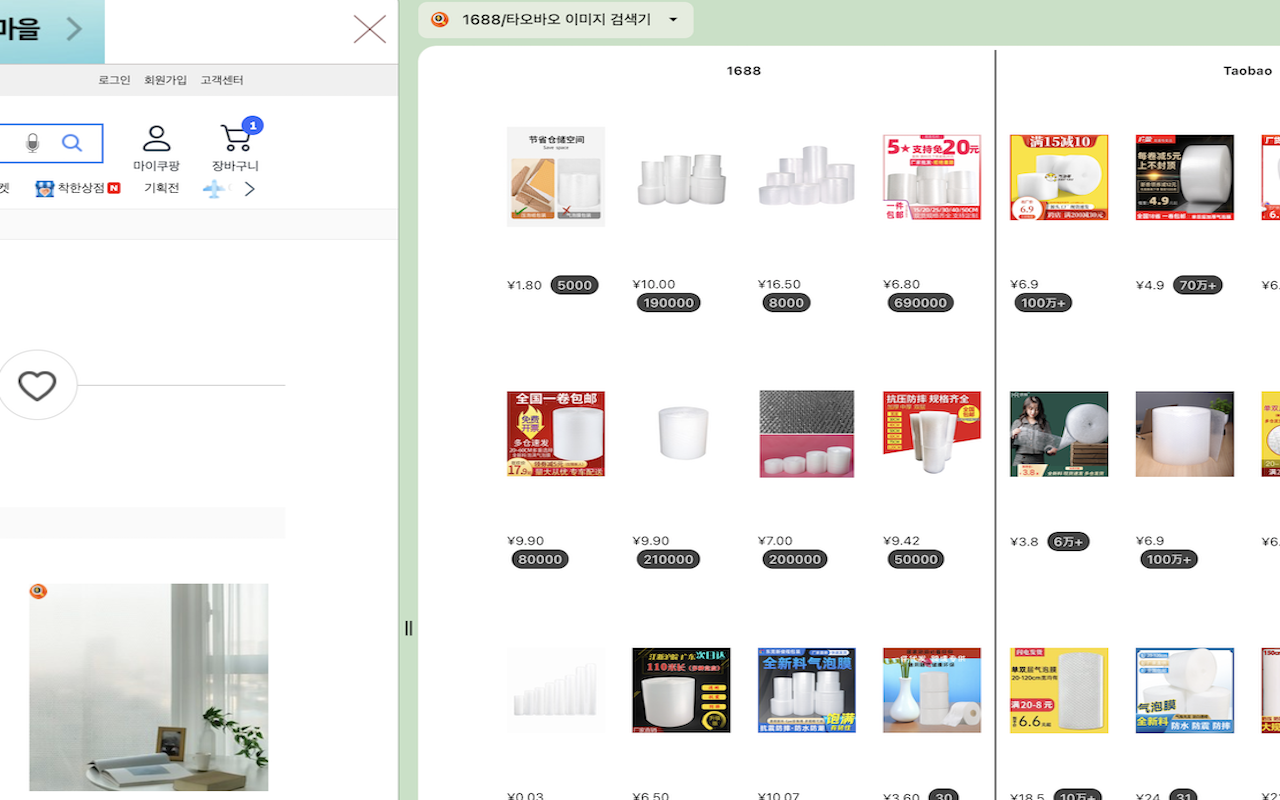Click the extension logo icon beside 1688/타오바오 title
This screenshot has height=800, width=1280.
point(440,19)
